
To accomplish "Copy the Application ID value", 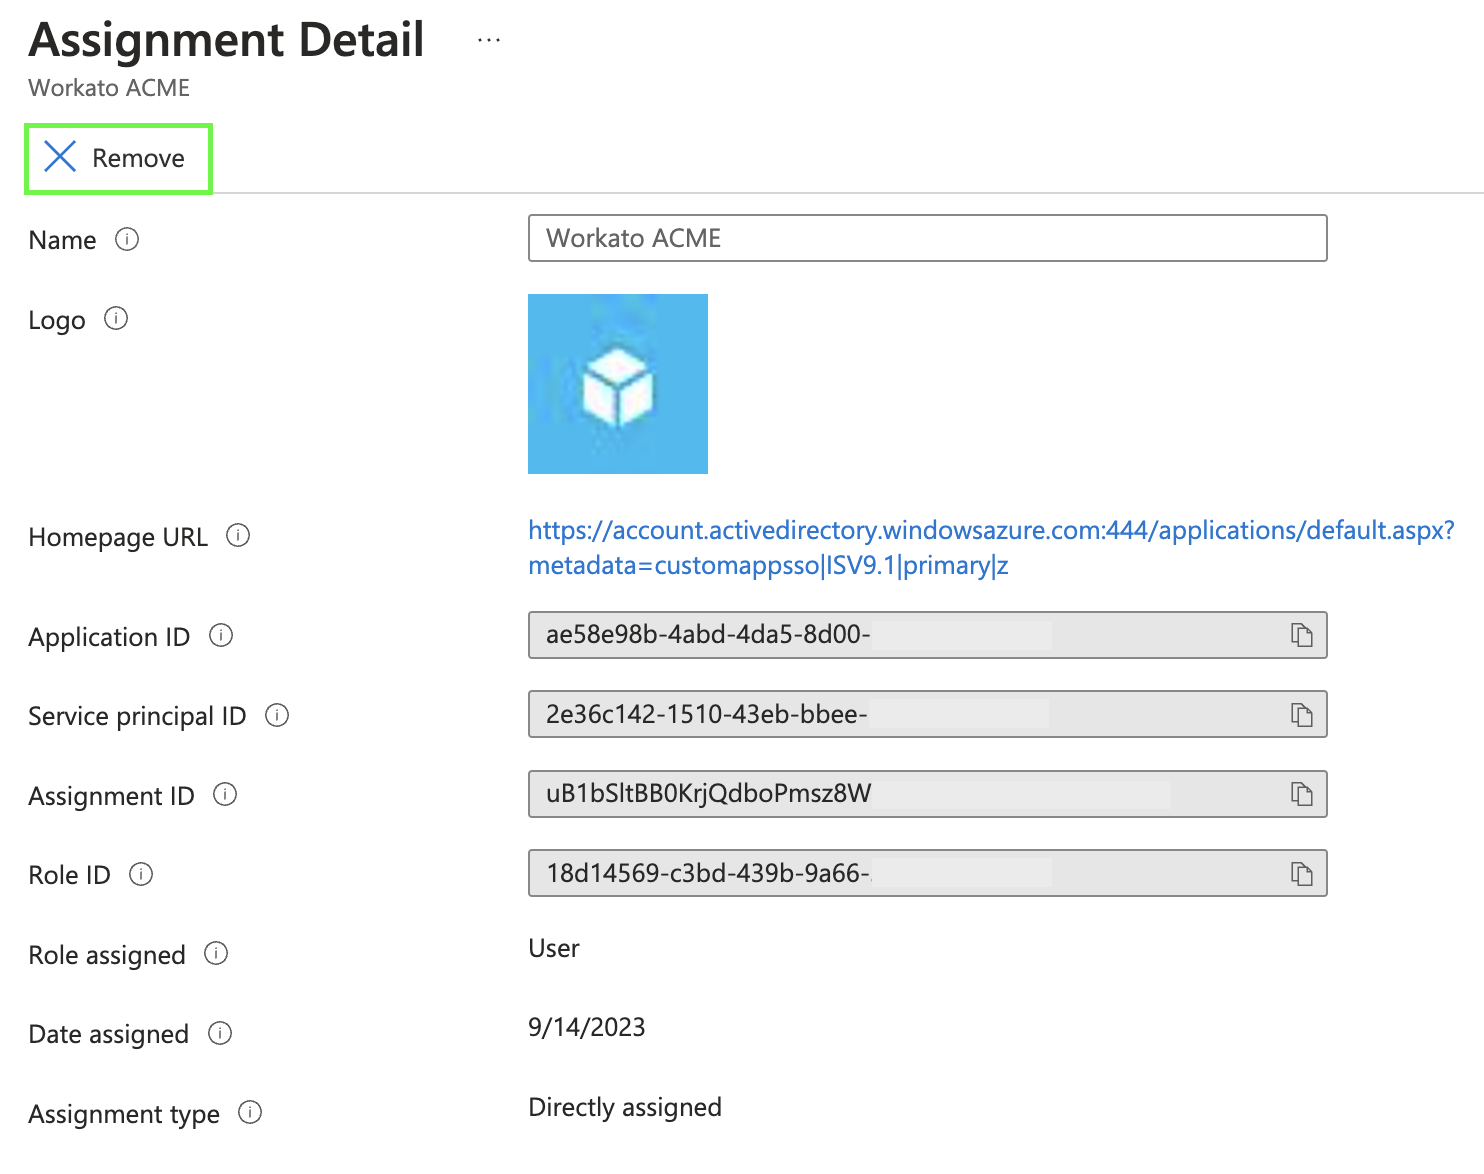I will coord(1303,634).
